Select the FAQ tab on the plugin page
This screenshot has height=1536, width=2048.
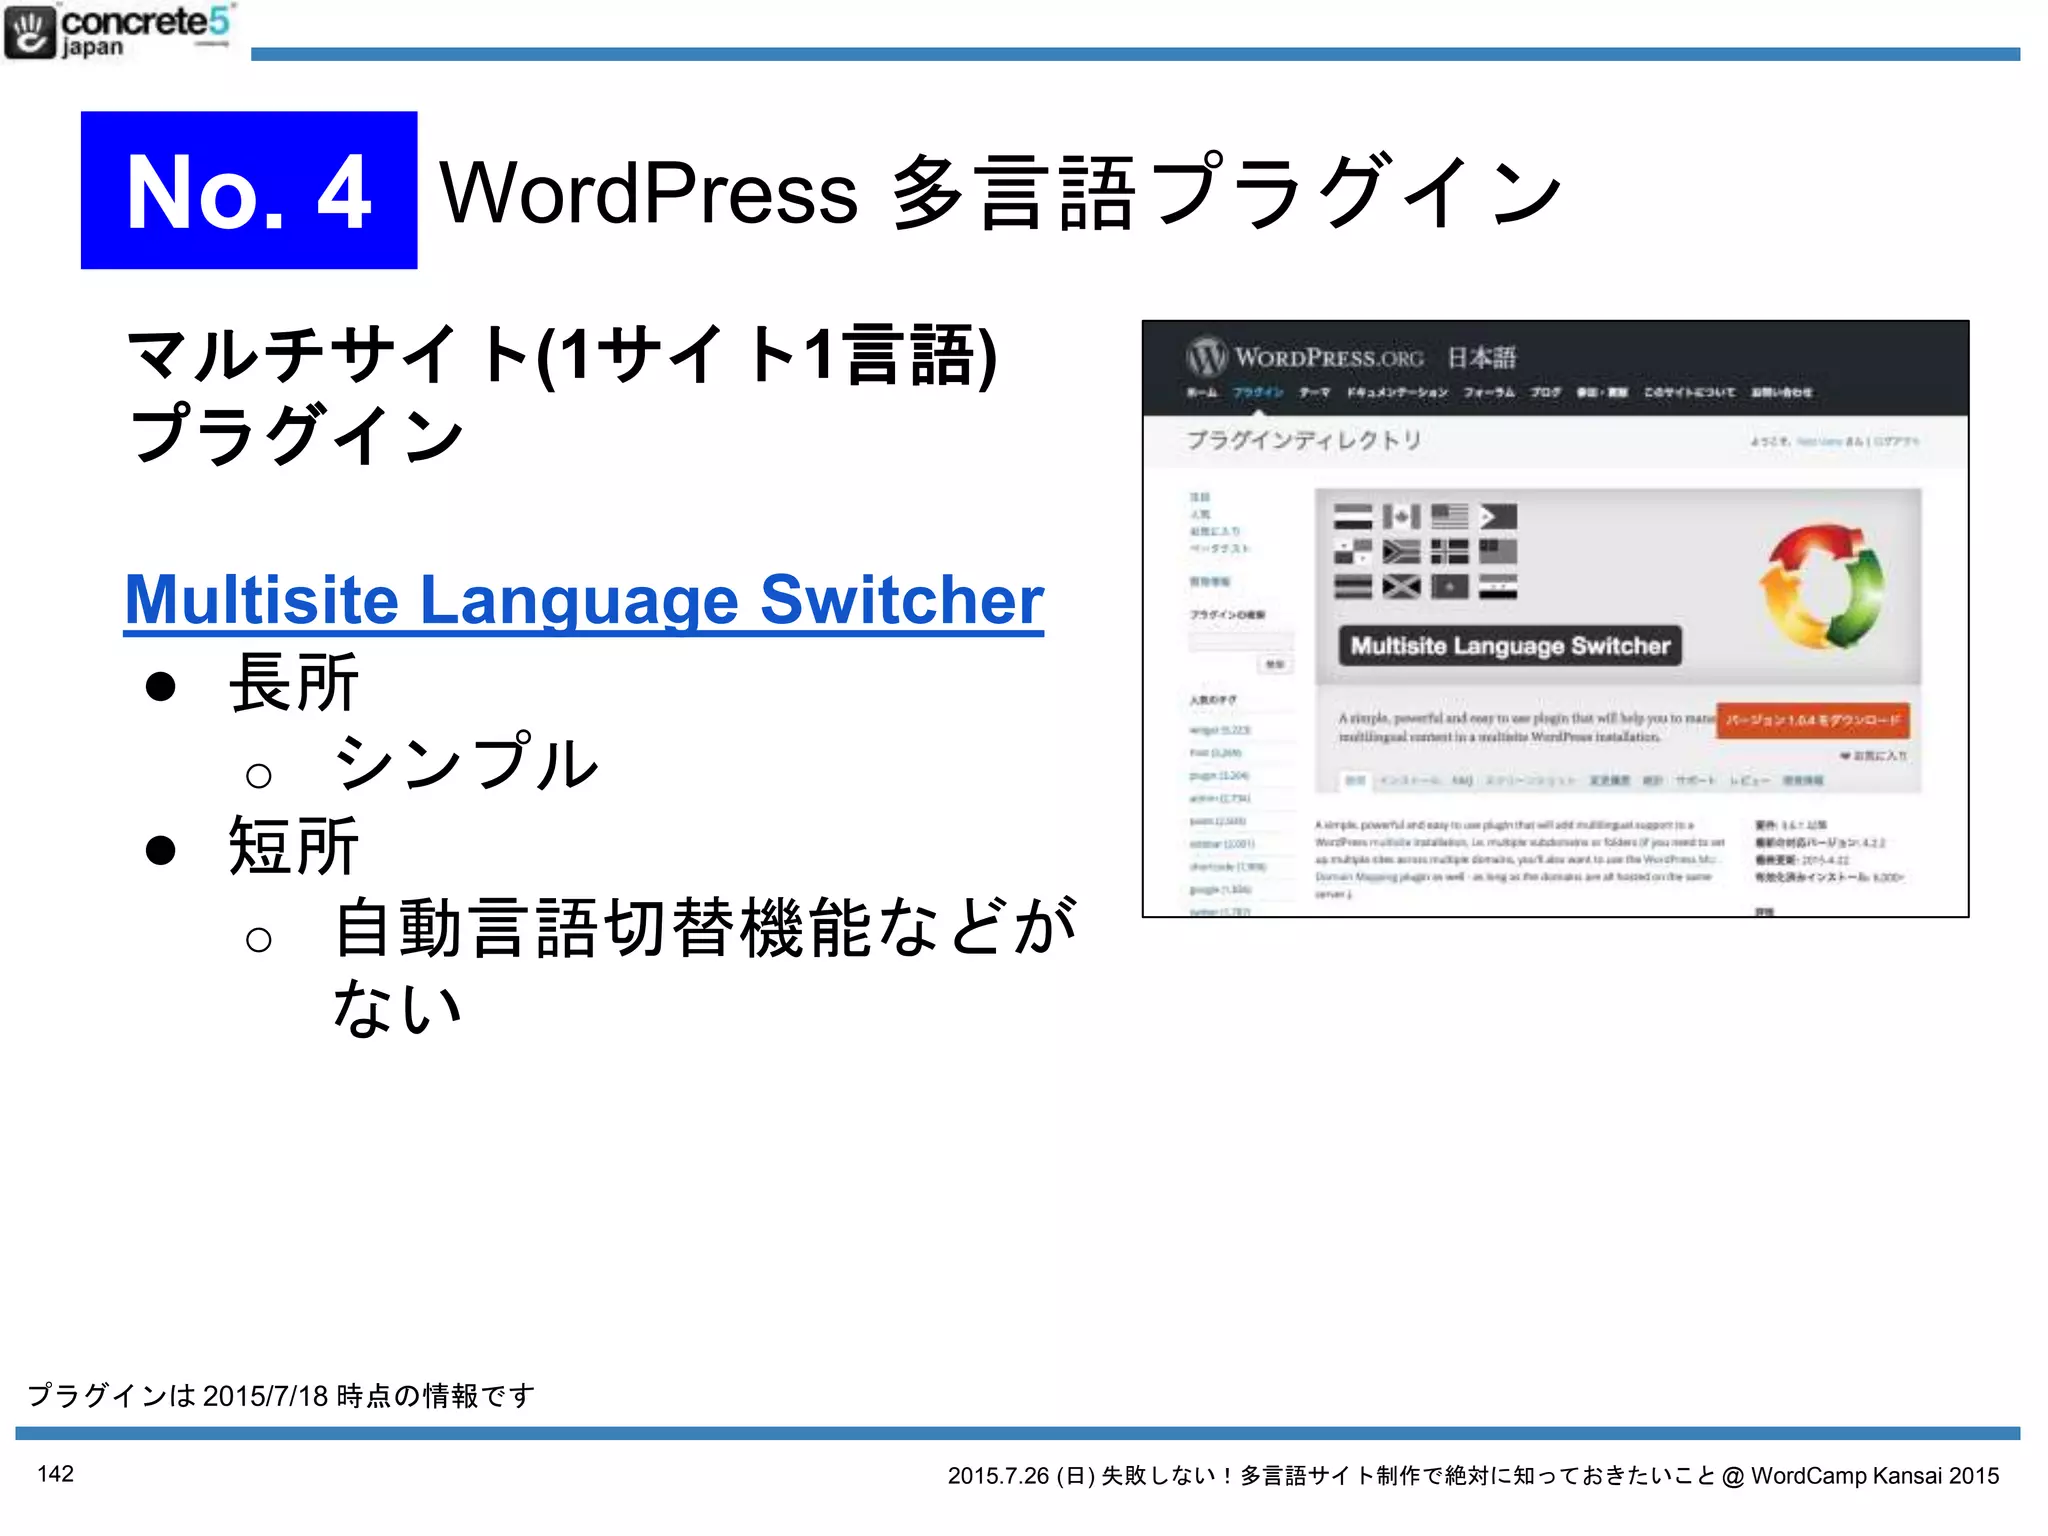tap(1462, 781)
